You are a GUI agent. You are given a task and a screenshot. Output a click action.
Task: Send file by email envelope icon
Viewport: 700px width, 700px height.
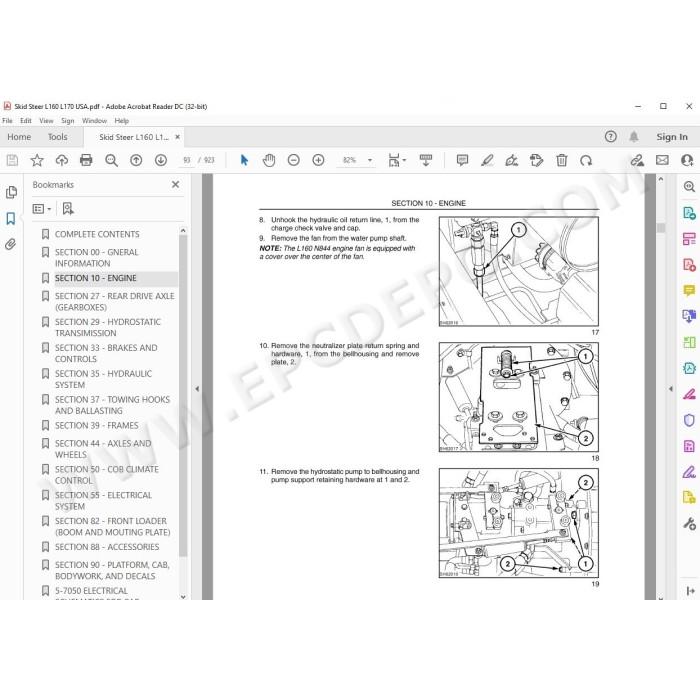pos(662,160)
